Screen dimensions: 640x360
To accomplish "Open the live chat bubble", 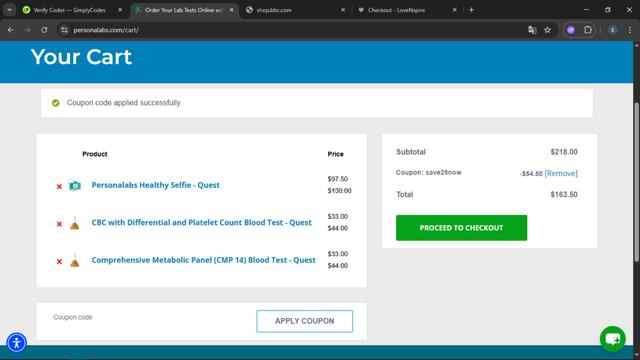I will pyautogui.click(x=613, y=339).
